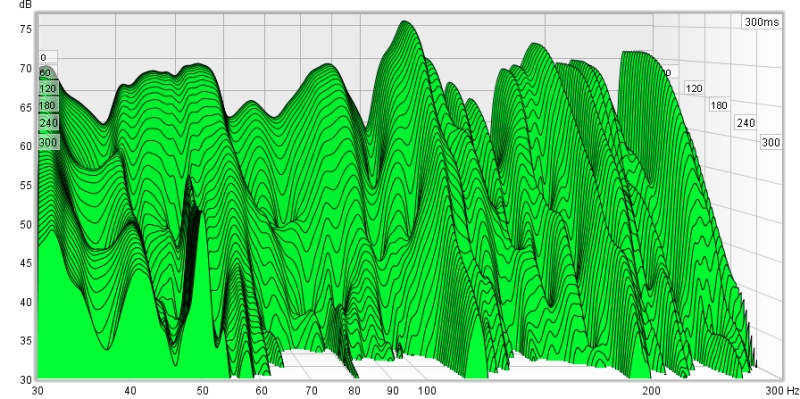Viewport: 800px width, 399px height.
Task: Click the 300 ms slice label beside the dB axis
Action: click(x=48, y=142)
